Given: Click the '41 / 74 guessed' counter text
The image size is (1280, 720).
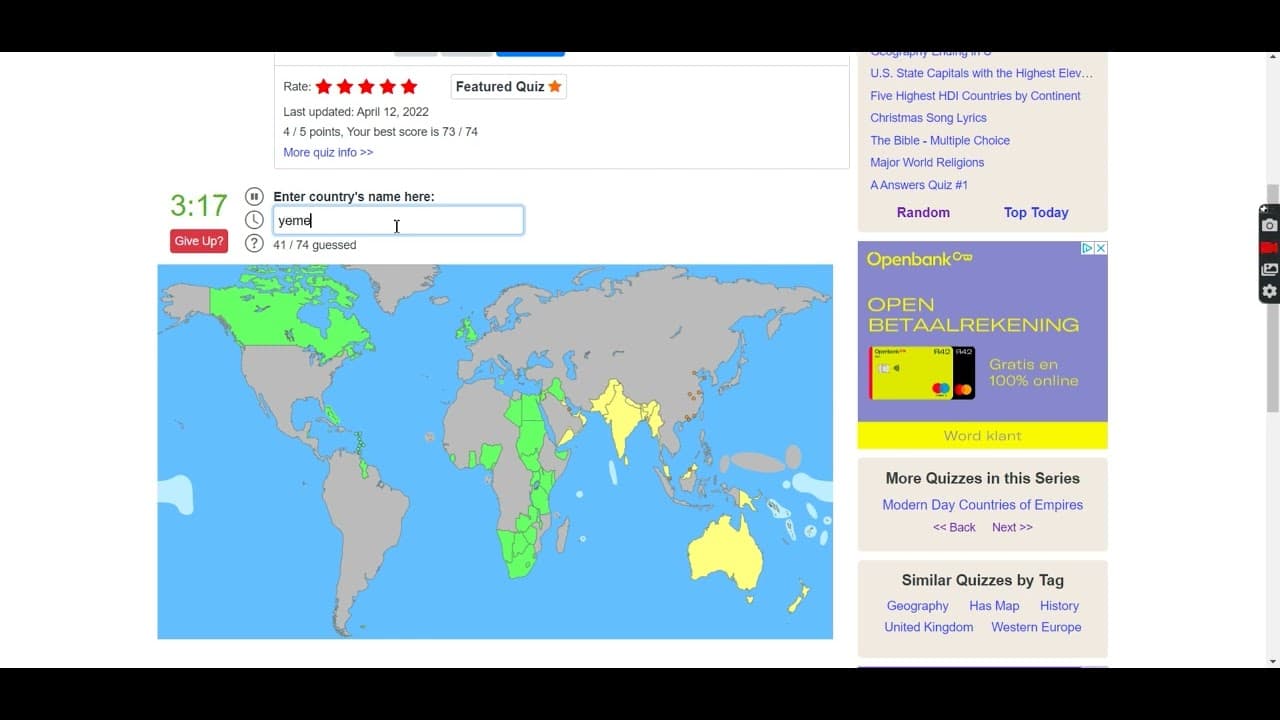Looking at the screenshot, I should coord(315,245).
